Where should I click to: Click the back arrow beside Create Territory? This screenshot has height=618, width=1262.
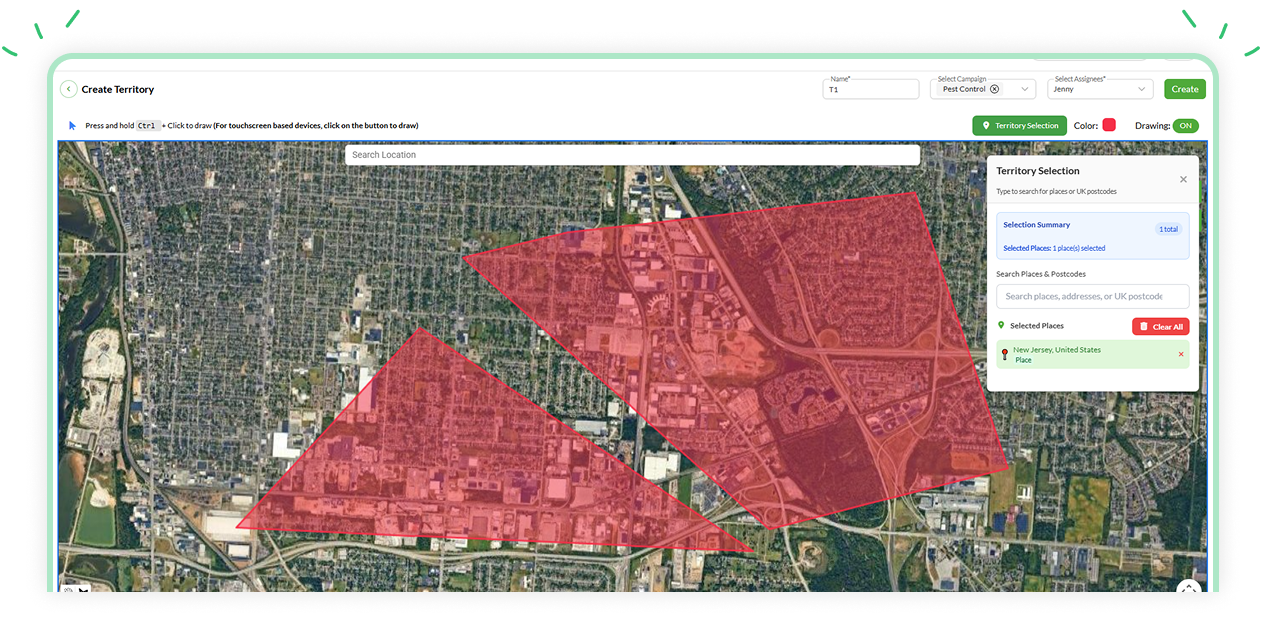(x=68, y=89)
